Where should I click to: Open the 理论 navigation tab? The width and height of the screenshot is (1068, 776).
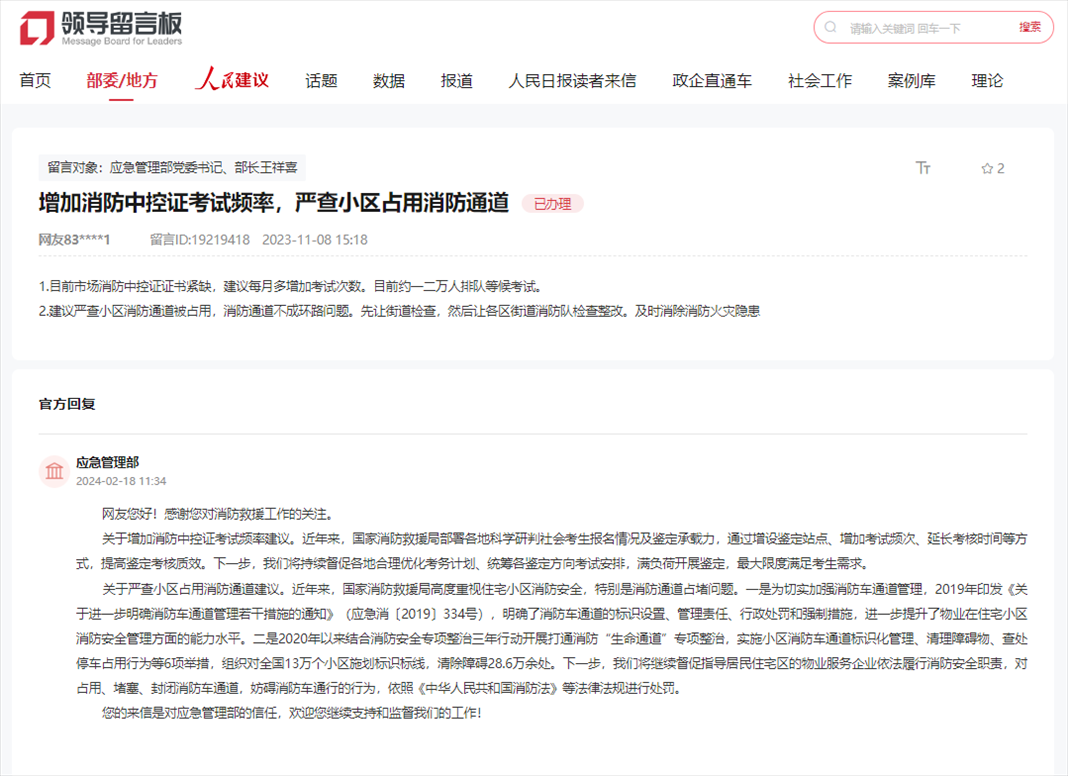pos(987,81)
